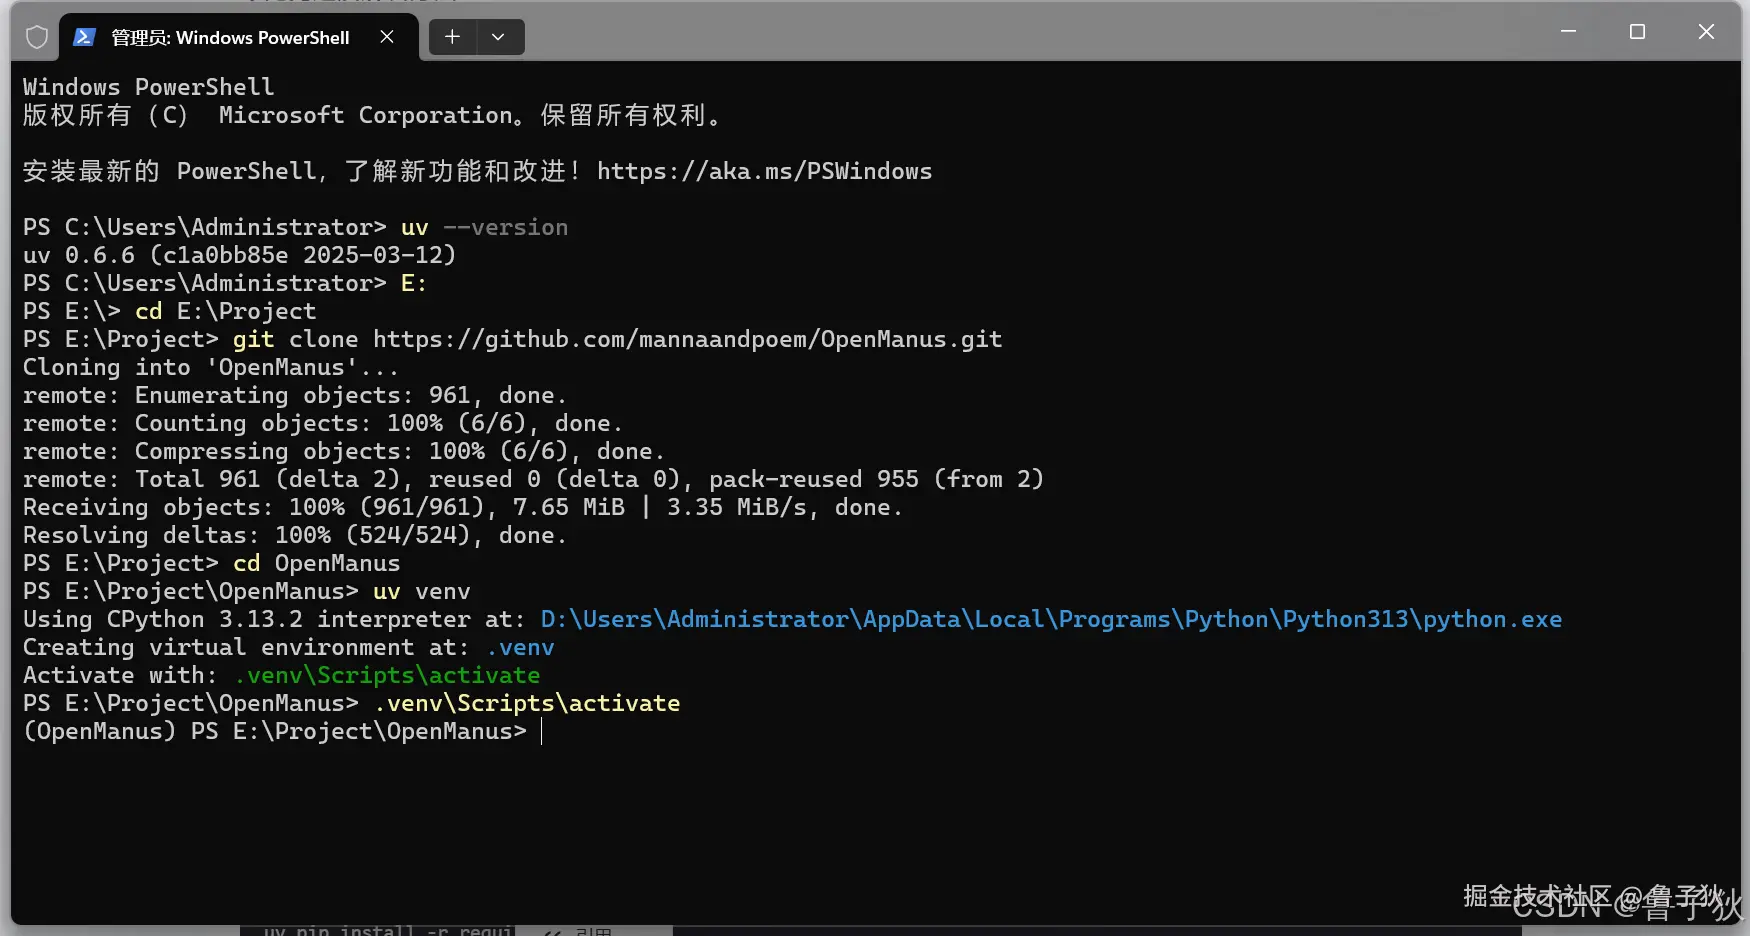Open the https://aka.ms/PSWindows link
This screenshot has width=1750, height=936.
click(x=764, y=171)
